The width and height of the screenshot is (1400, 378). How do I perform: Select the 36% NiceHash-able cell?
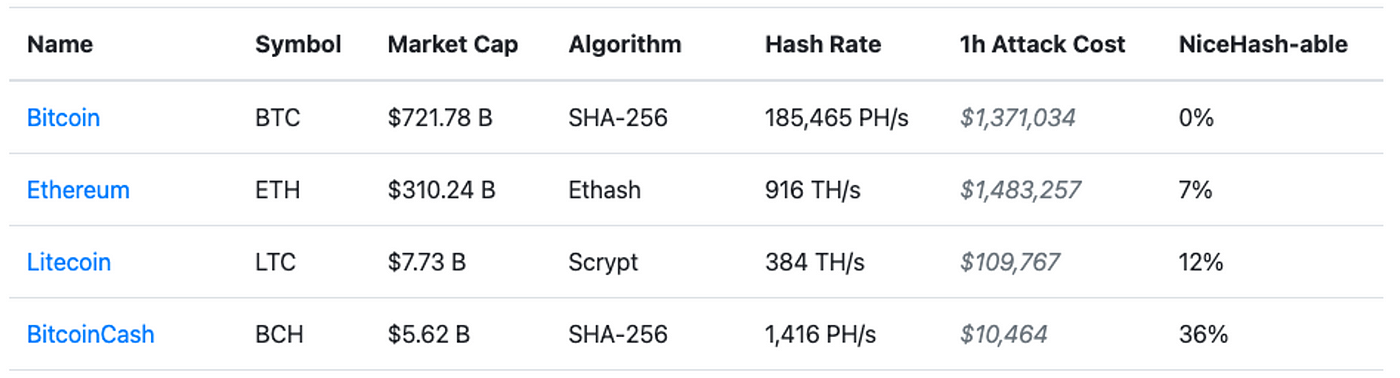point(1203,334)
